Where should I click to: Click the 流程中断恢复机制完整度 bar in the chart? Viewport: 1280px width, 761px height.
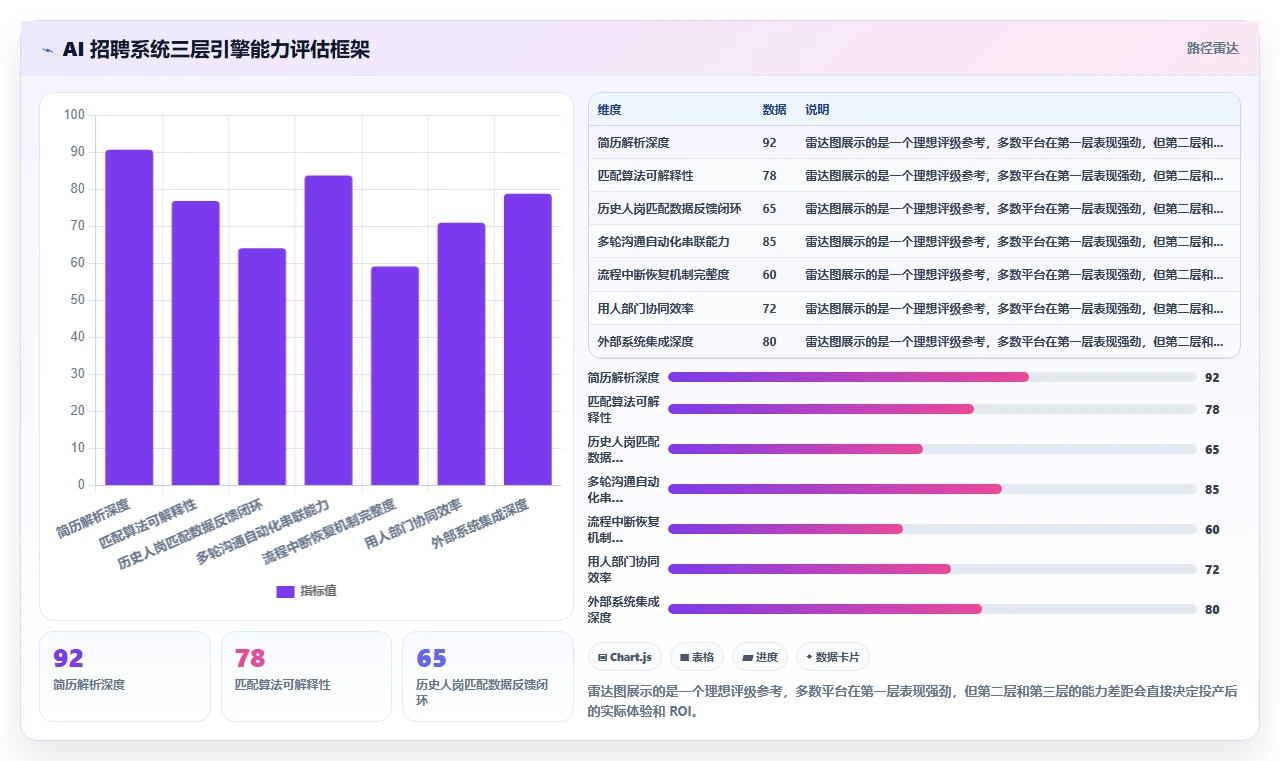click(395, 376)
